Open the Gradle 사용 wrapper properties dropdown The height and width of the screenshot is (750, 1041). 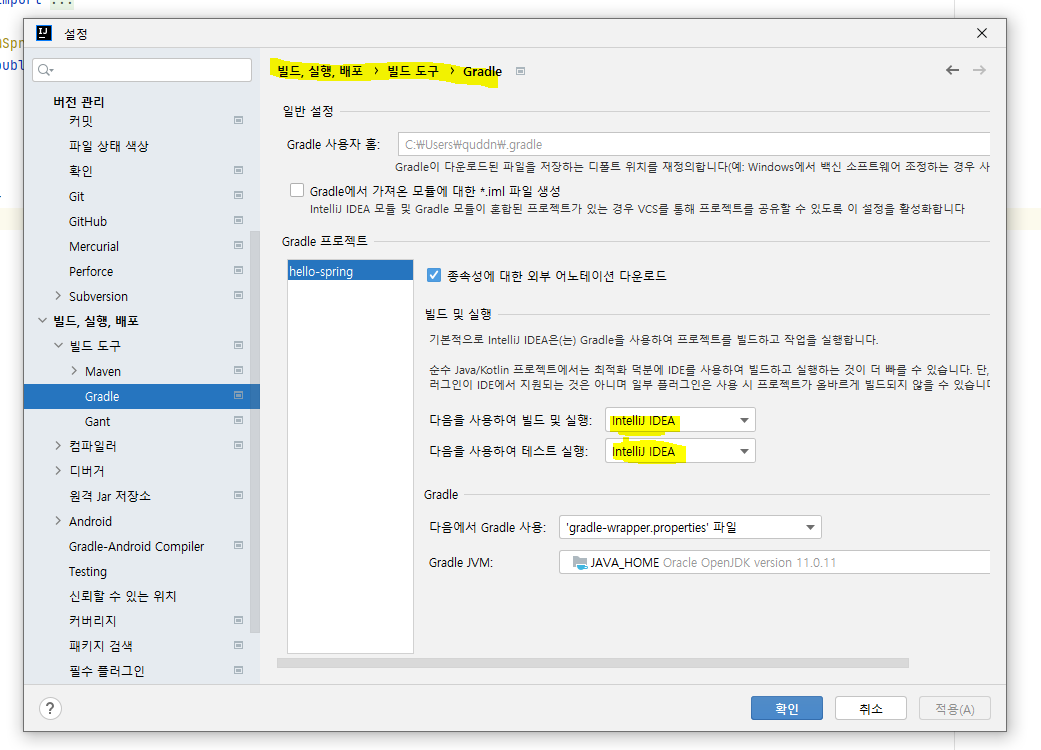pos(690,528)
